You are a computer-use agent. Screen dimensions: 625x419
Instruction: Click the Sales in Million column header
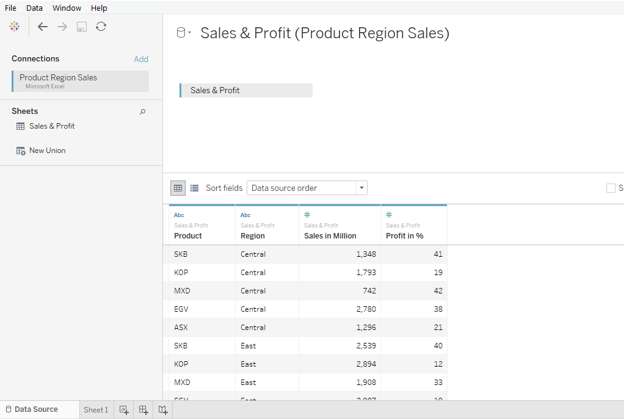(x=330, y=236)
